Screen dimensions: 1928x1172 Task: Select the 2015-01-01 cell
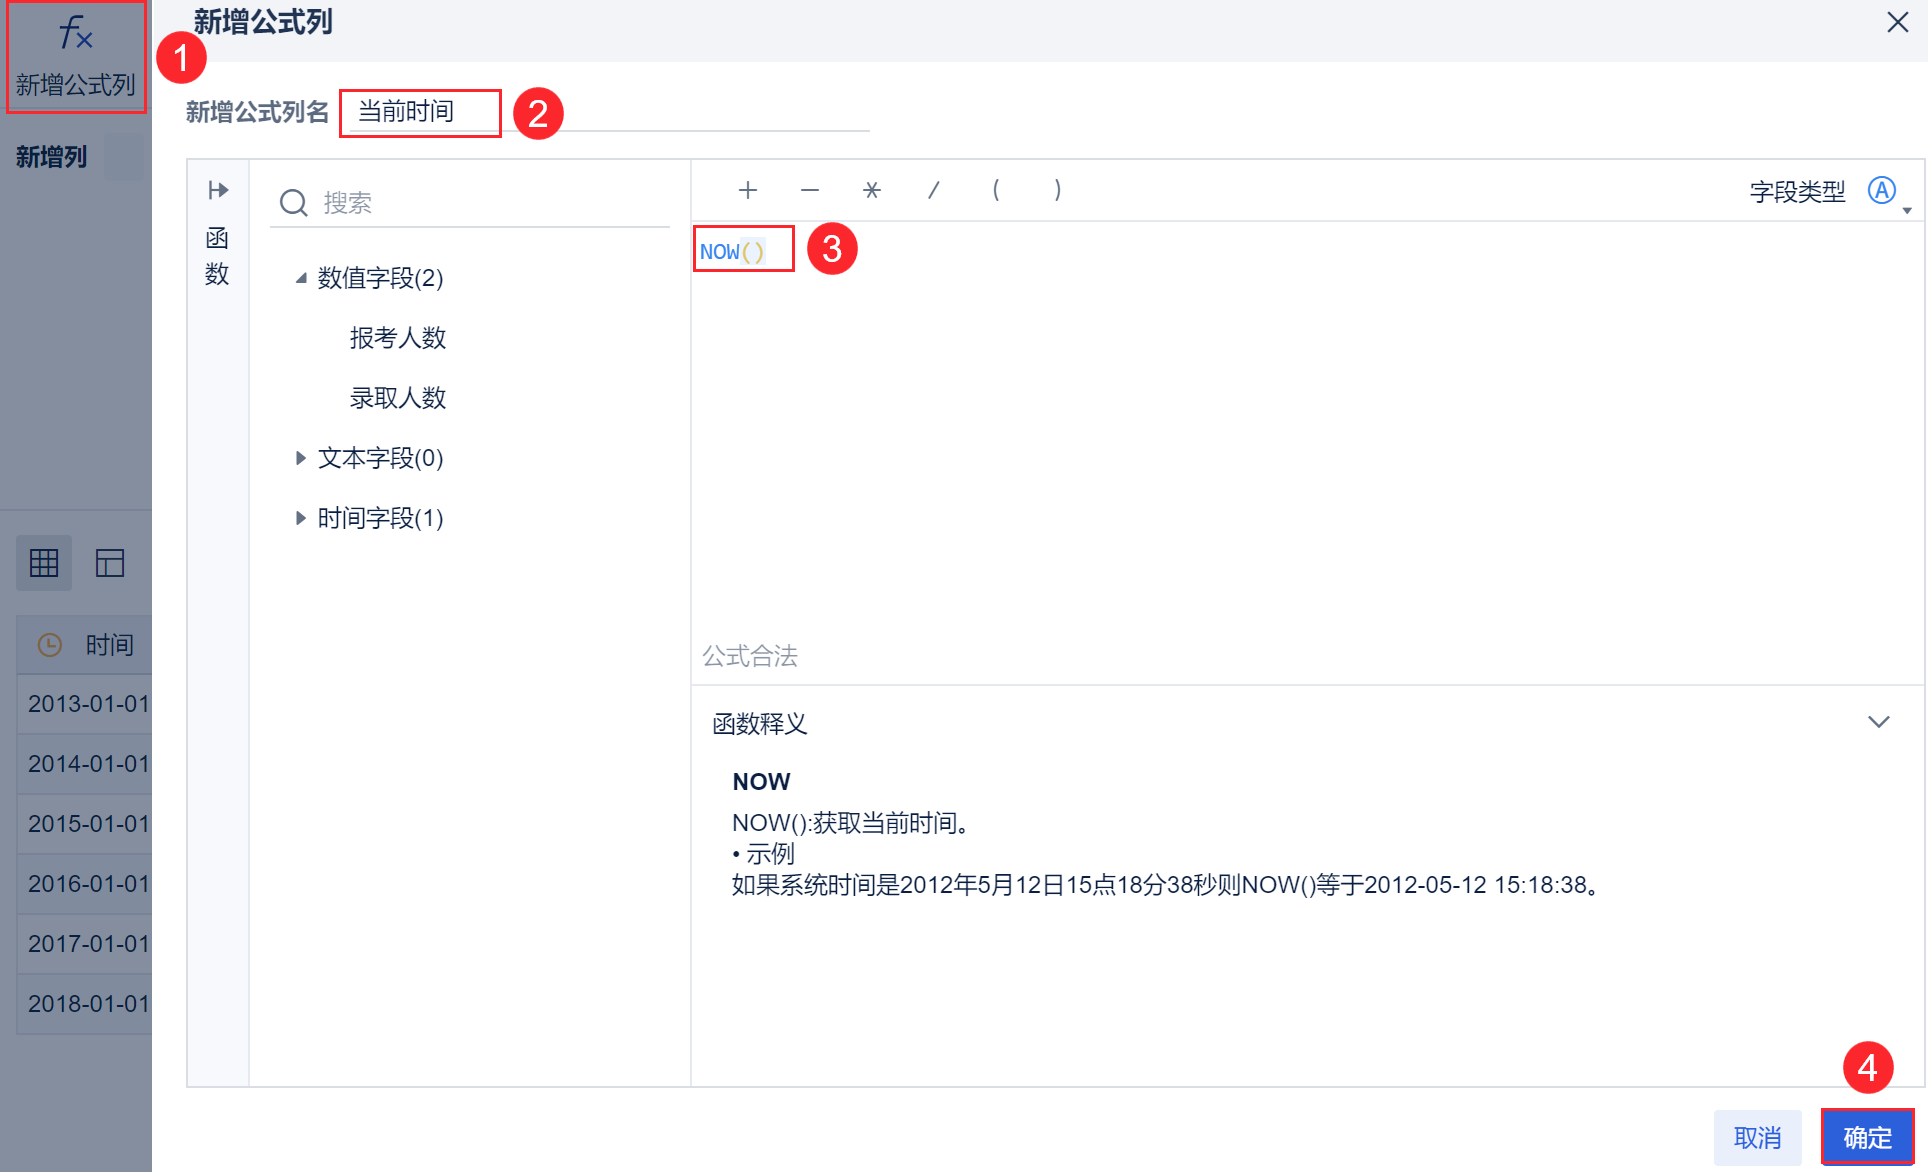[85, 824]
